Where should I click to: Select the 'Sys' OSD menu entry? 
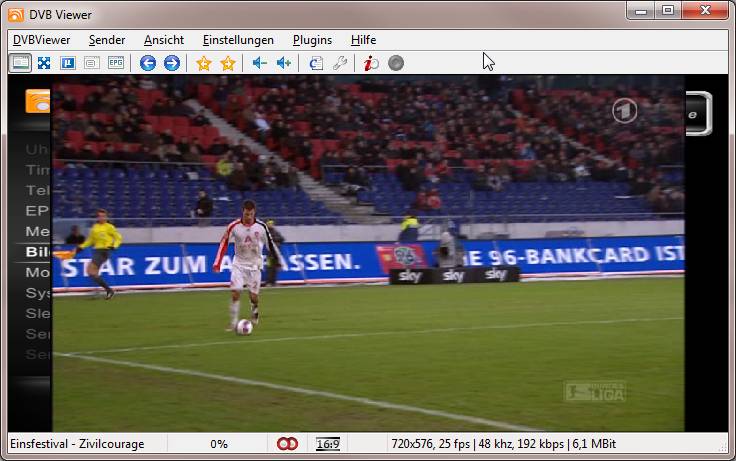pyautogui.click(x=38, y=293)
